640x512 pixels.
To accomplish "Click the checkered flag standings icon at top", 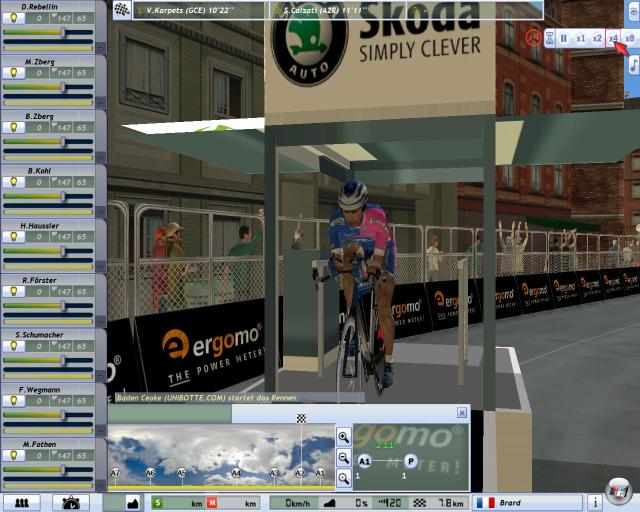I will pyautogui.click(x=121, y=10).
